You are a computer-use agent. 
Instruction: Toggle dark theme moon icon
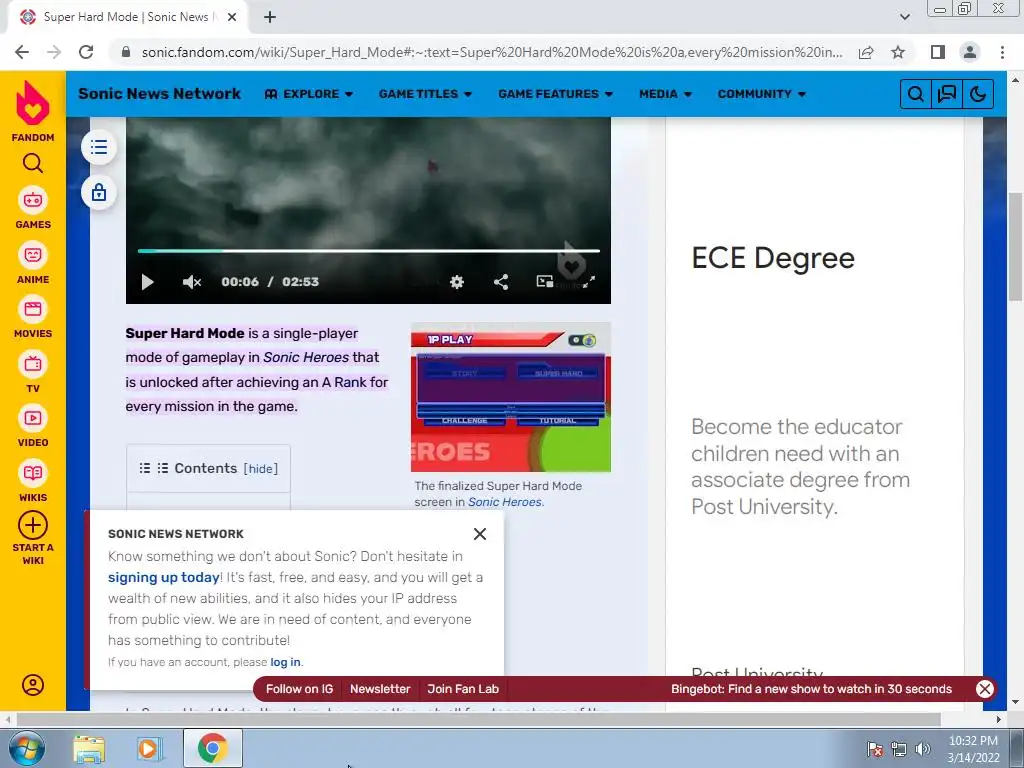[x=978, y=94]
